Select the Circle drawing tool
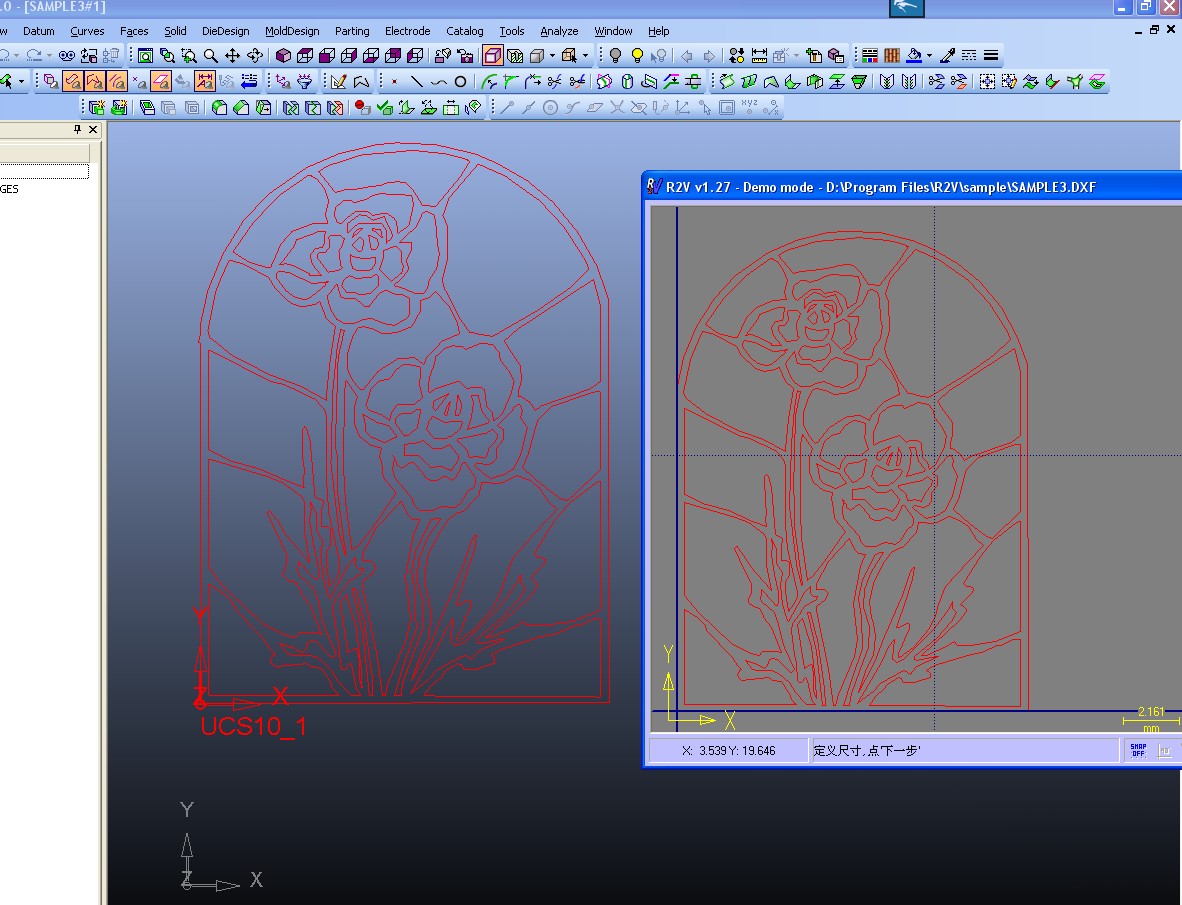 click(460, 81)
